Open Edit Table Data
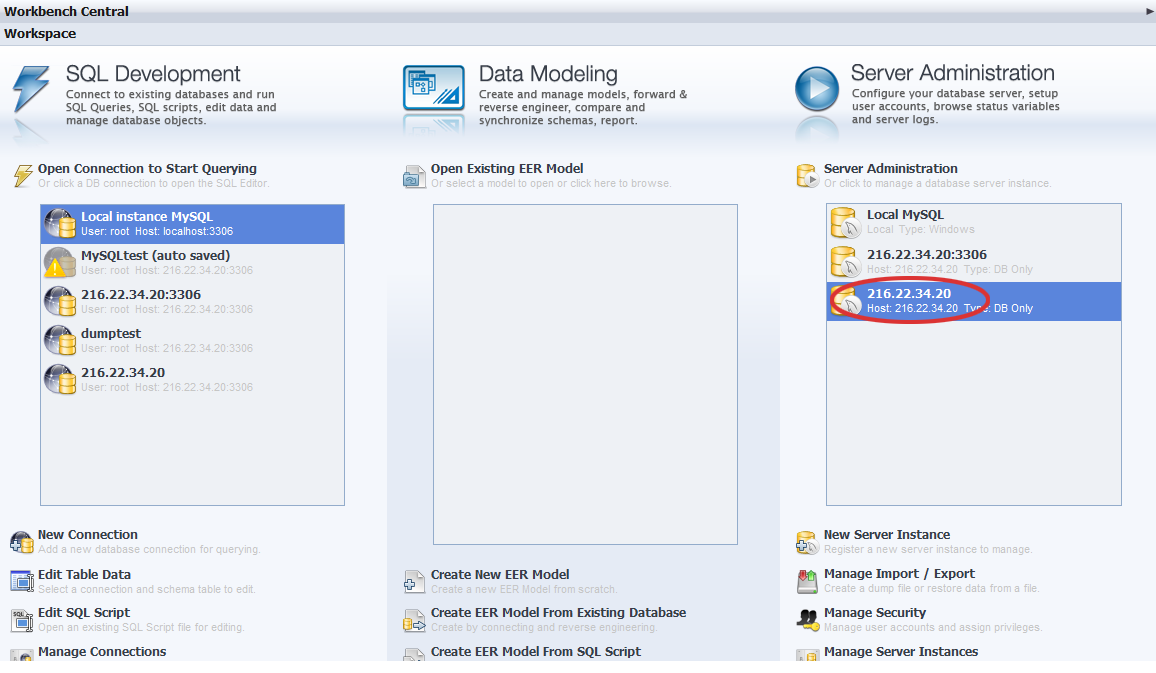Viewport: 1156px width, 673px height. [x=84, y=574]
